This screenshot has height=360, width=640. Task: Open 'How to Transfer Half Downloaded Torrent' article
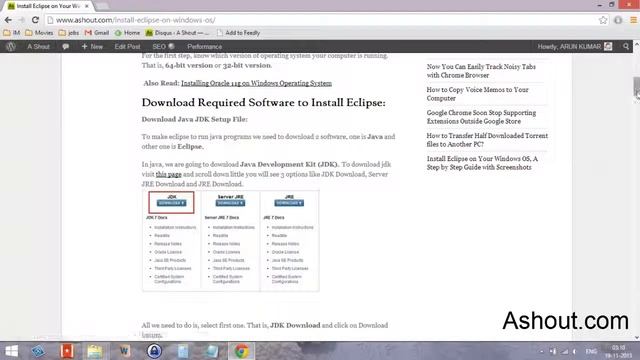point(487,140)
